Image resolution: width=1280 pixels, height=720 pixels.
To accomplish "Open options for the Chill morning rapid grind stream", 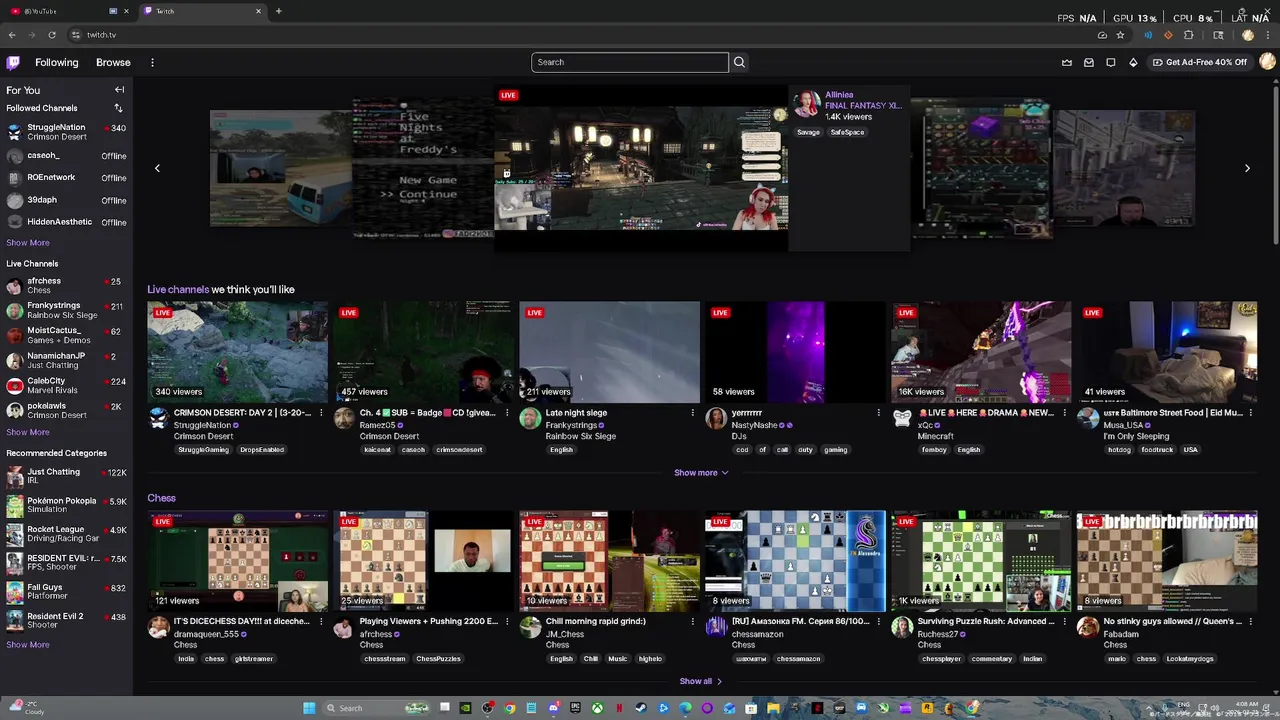I will tap(693, 621).
